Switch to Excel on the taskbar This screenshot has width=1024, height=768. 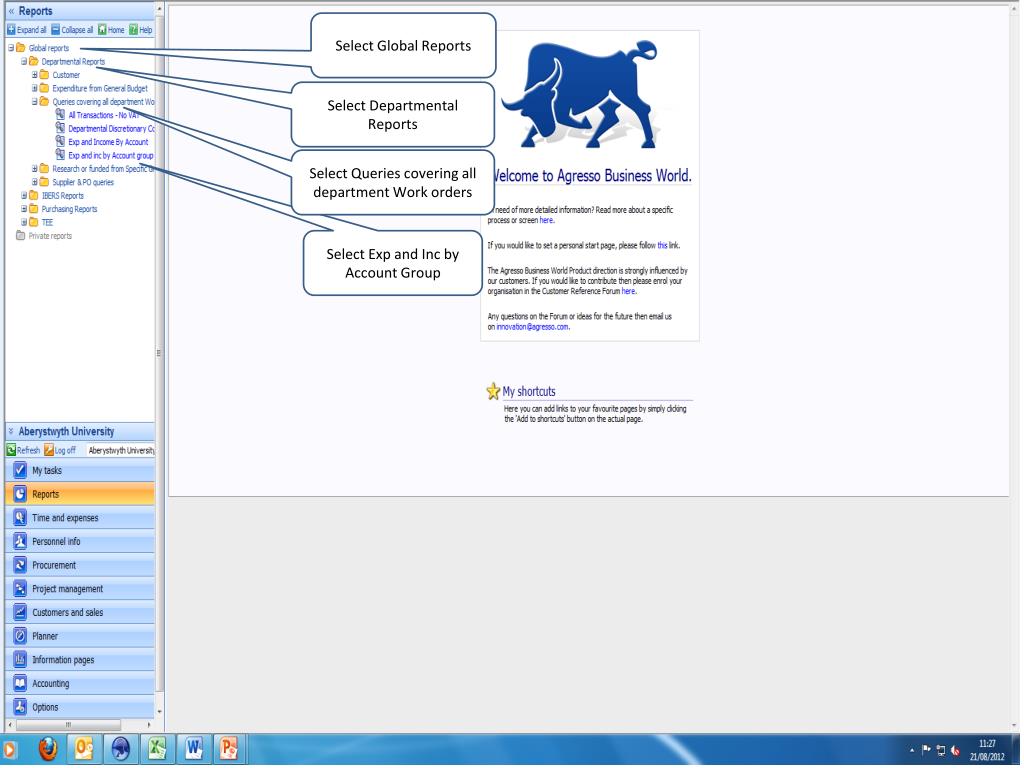click(157, 749)
